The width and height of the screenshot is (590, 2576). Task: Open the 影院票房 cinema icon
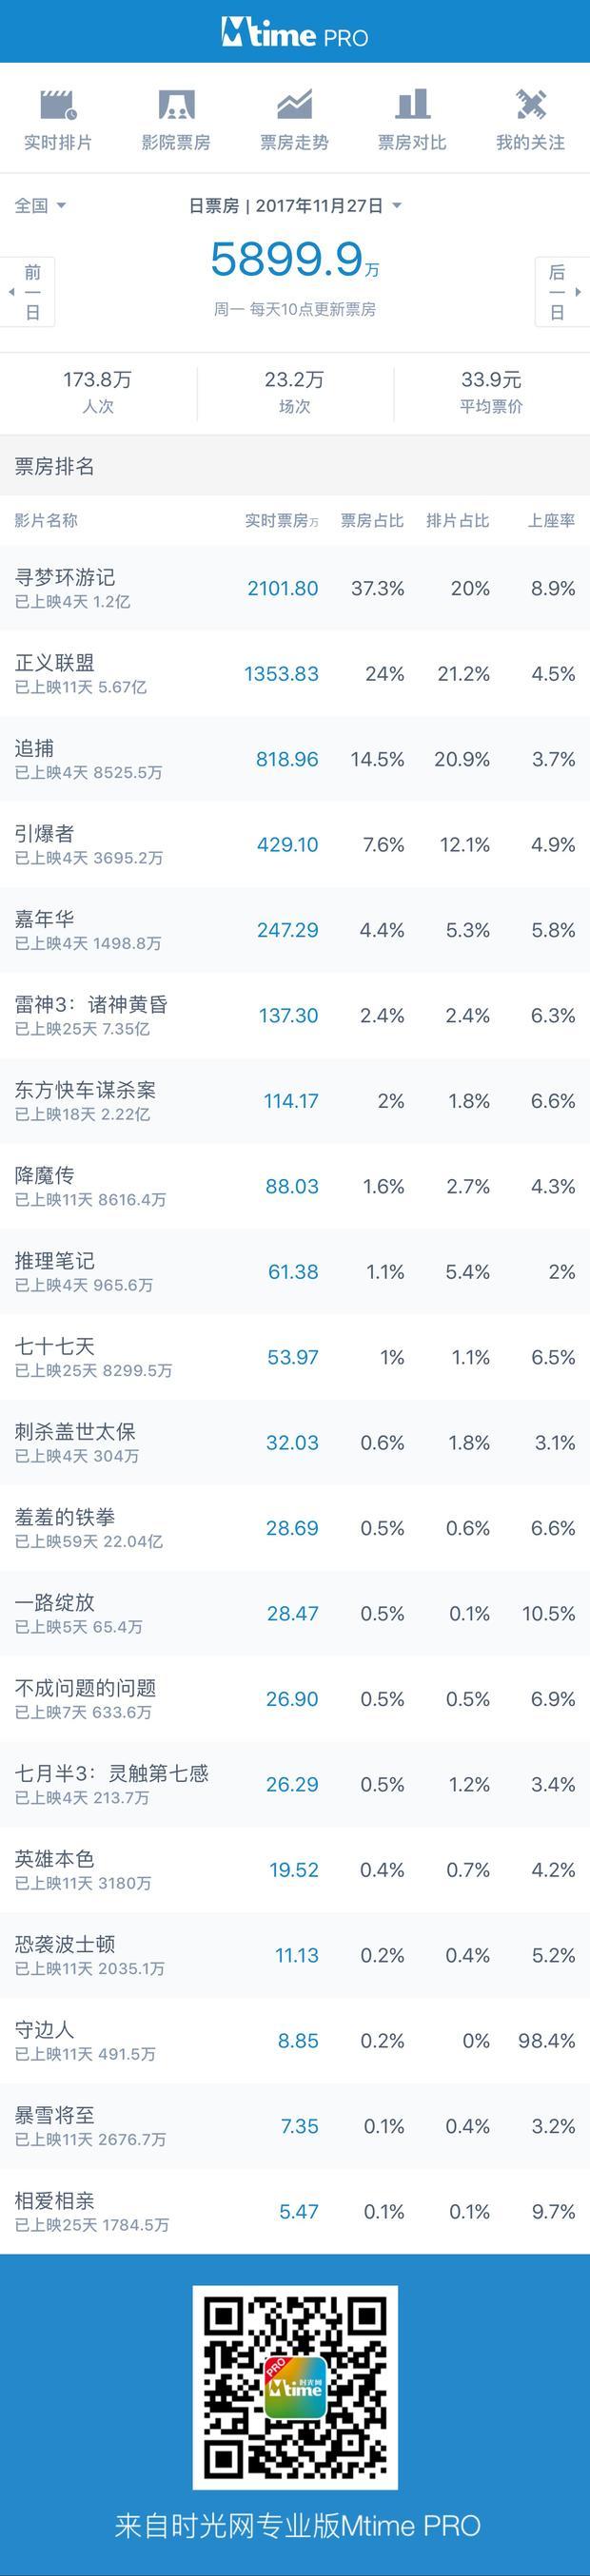[176, 105]
